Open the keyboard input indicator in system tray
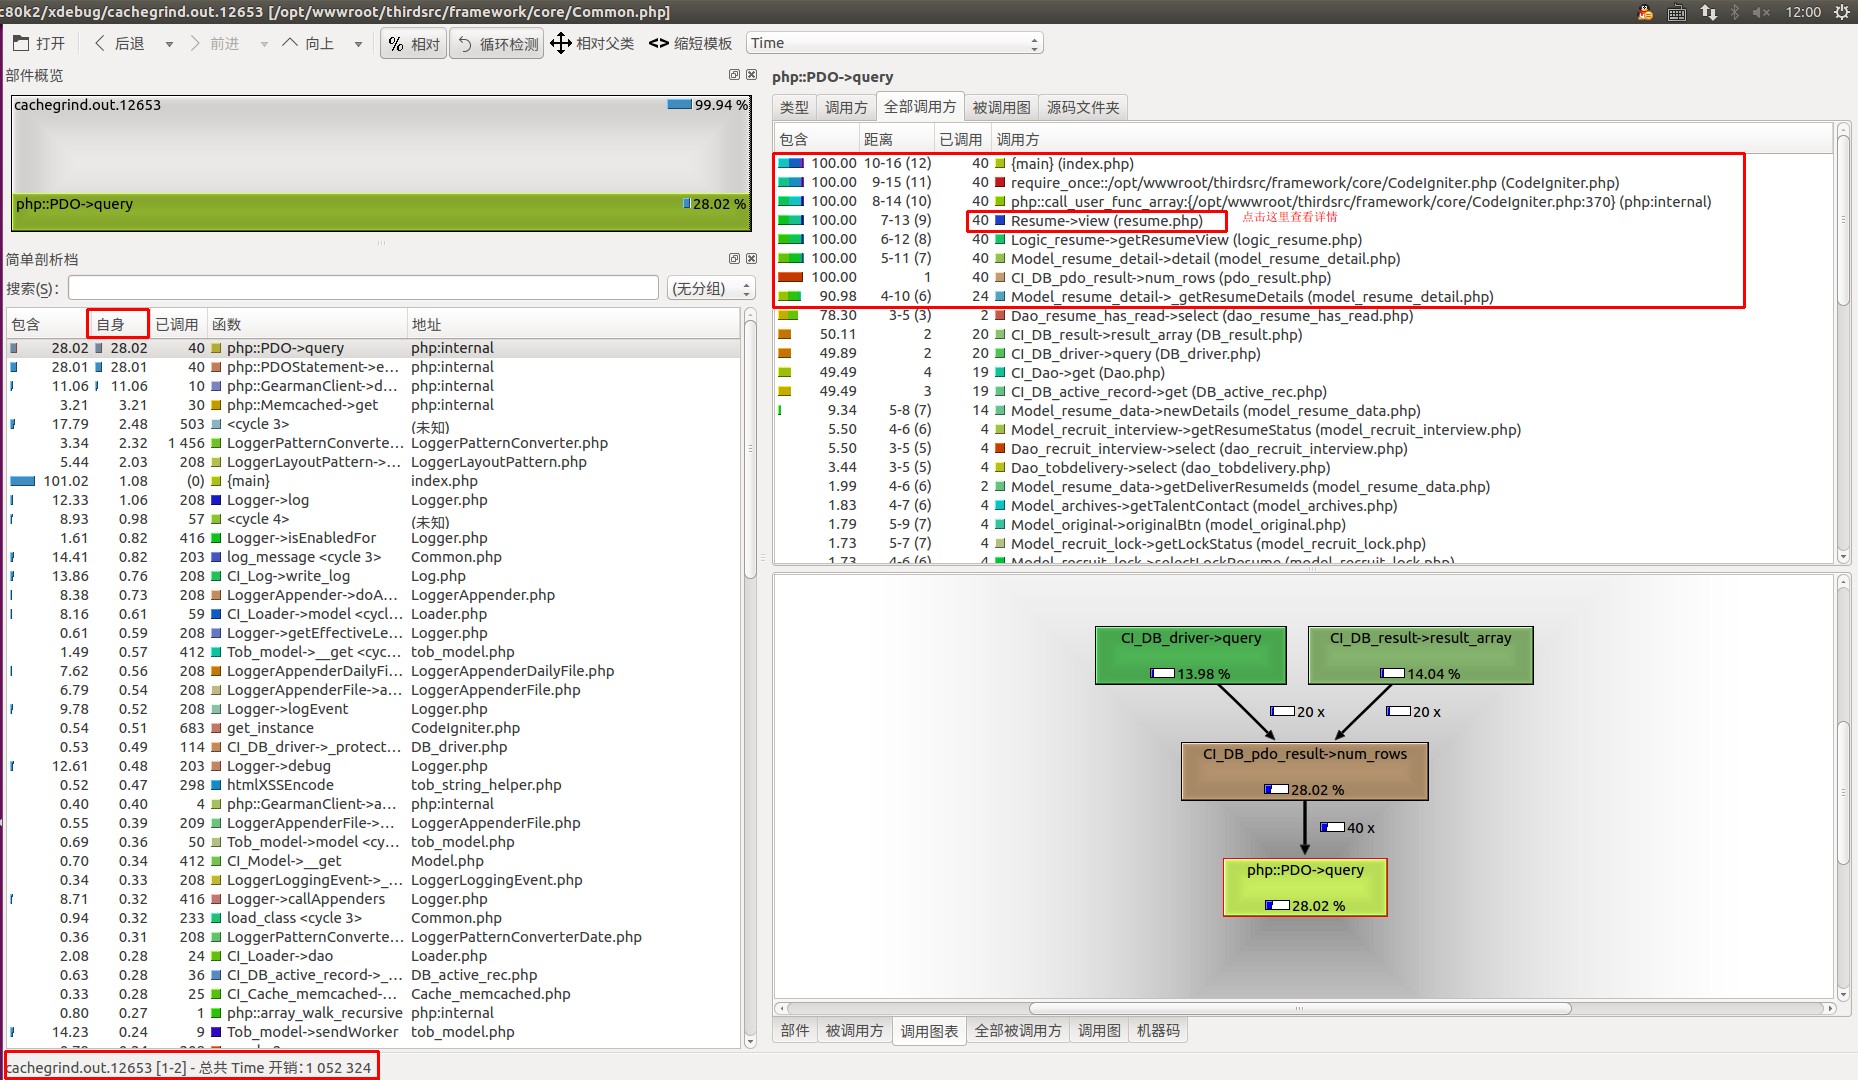This screenshot has width=1858, height=1080. point(1677,12)
